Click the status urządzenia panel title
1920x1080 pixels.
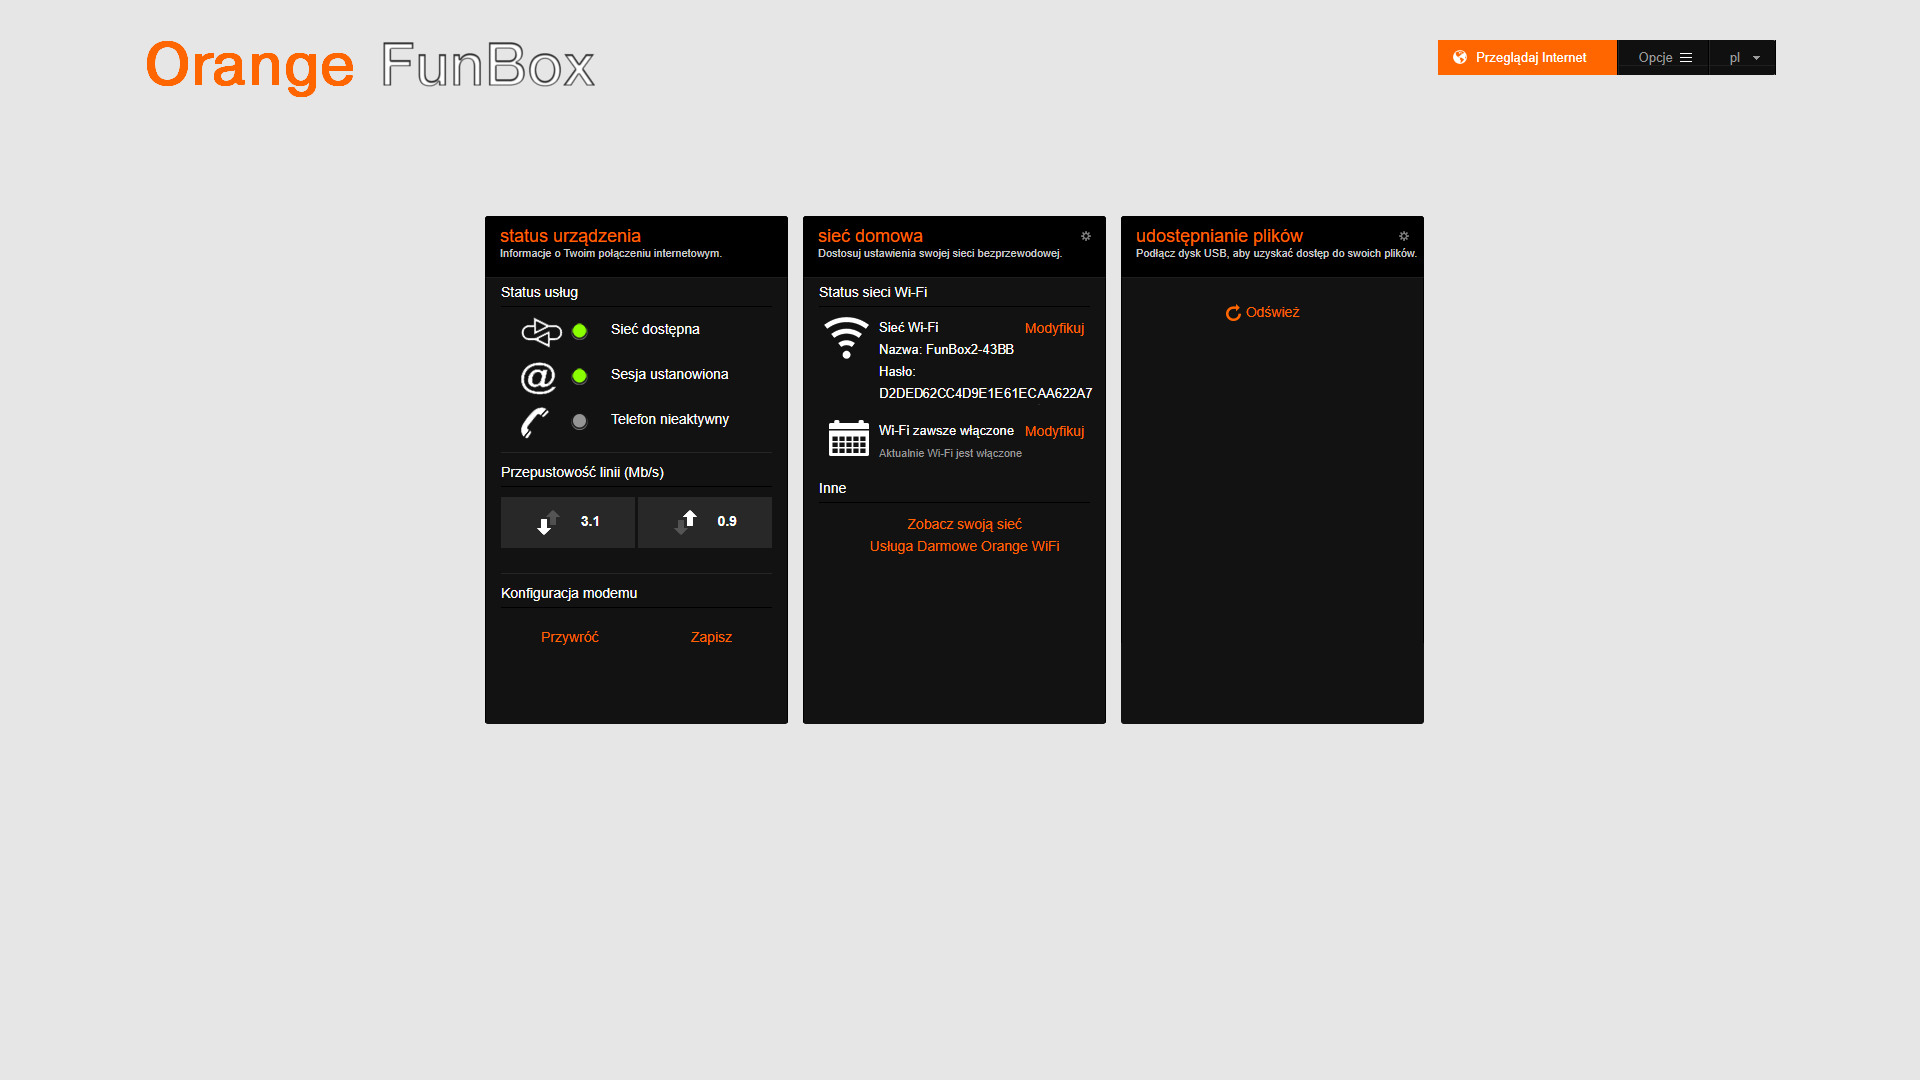570,236
